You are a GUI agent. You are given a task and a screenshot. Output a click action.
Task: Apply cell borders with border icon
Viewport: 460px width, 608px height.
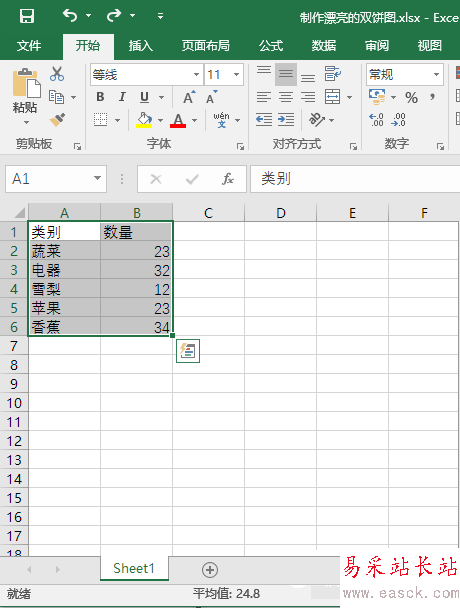tap(100, 120)
